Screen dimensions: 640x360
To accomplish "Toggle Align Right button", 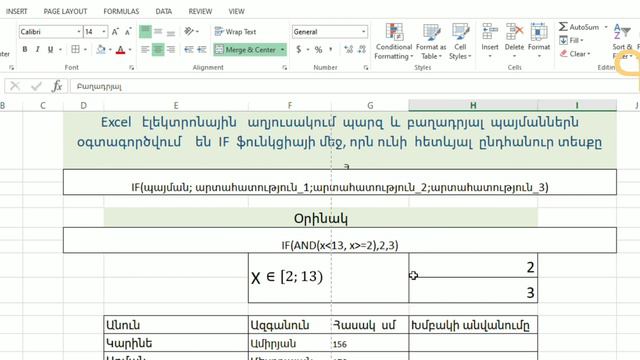I will click(171, 49).
